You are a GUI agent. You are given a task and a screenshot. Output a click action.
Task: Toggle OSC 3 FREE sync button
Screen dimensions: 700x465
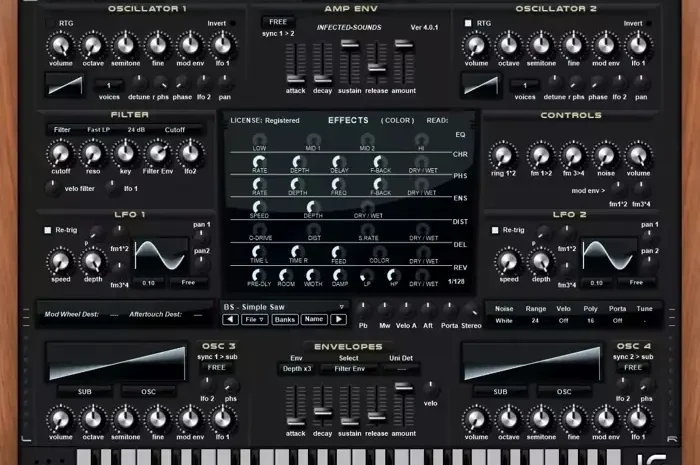pos(217,368)
